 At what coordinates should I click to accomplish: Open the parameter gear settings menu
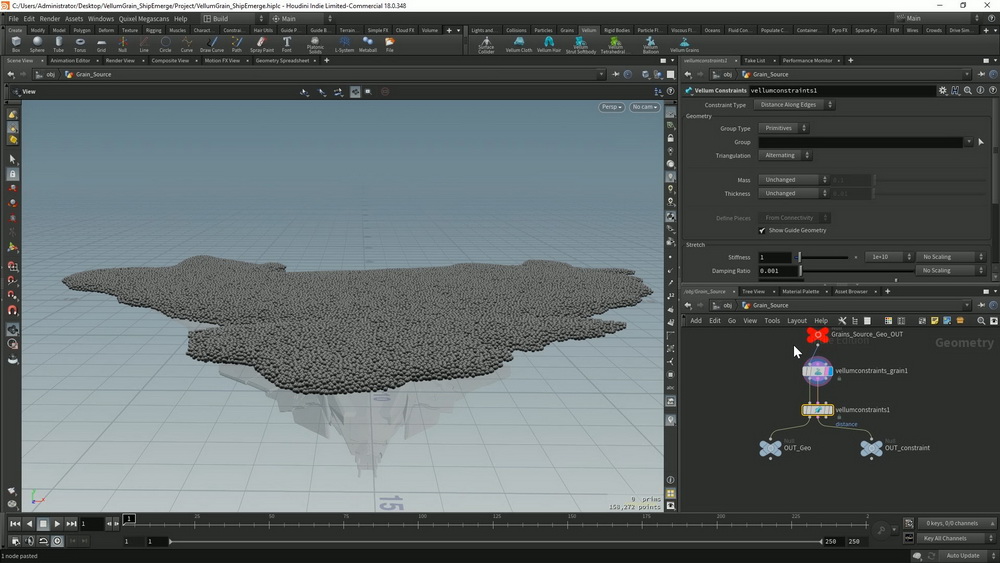943,91
